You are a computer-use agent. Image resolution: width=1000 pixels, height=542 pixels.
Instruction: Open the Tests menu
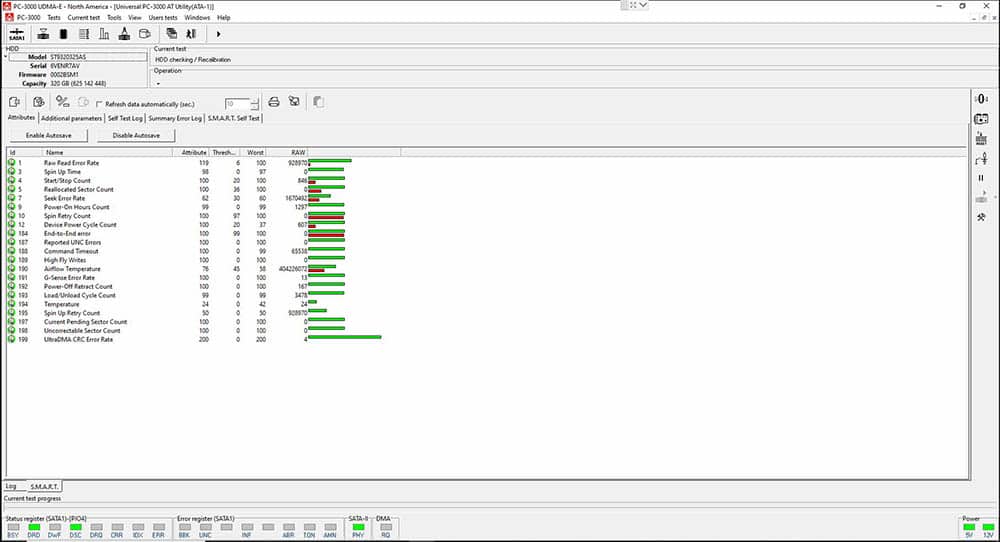[54, 17]
